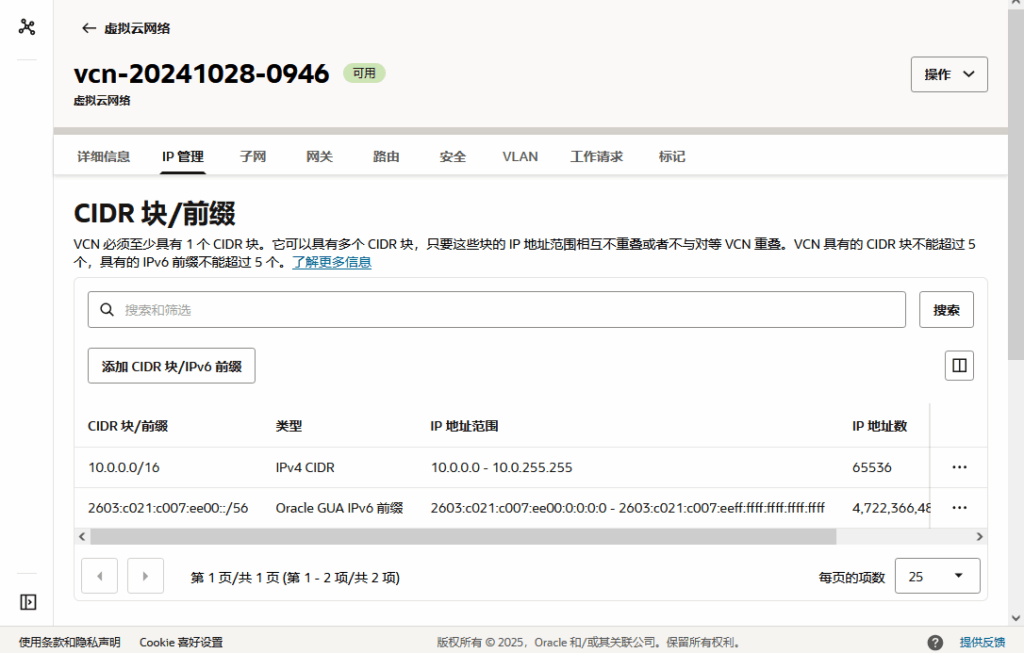Click the back arrow to 虚拟云网络
Image resolution: width=1024 pixels, height=653 pixels.
point(89,28)
